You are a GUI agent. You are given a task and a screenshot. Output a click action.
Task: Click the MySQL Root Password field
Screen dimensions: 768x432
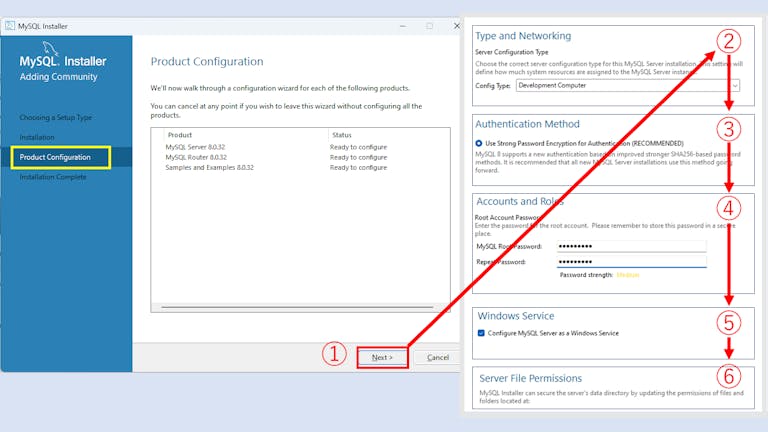[631, 246]
